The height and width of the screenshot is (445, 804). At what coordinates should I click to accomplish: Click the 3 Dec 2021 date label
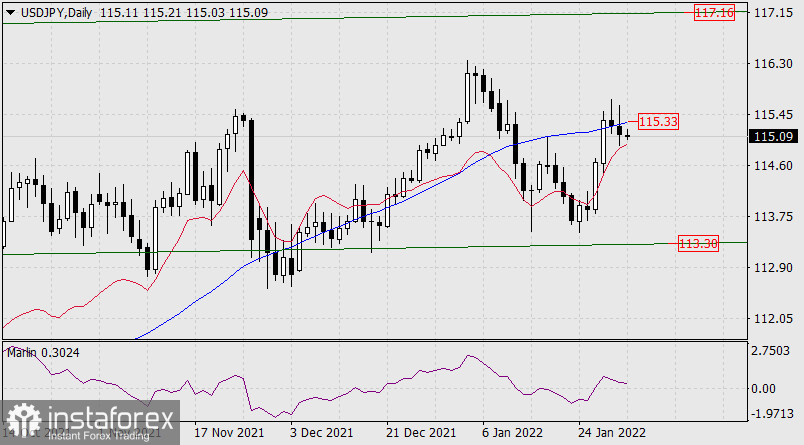point(320,434)
